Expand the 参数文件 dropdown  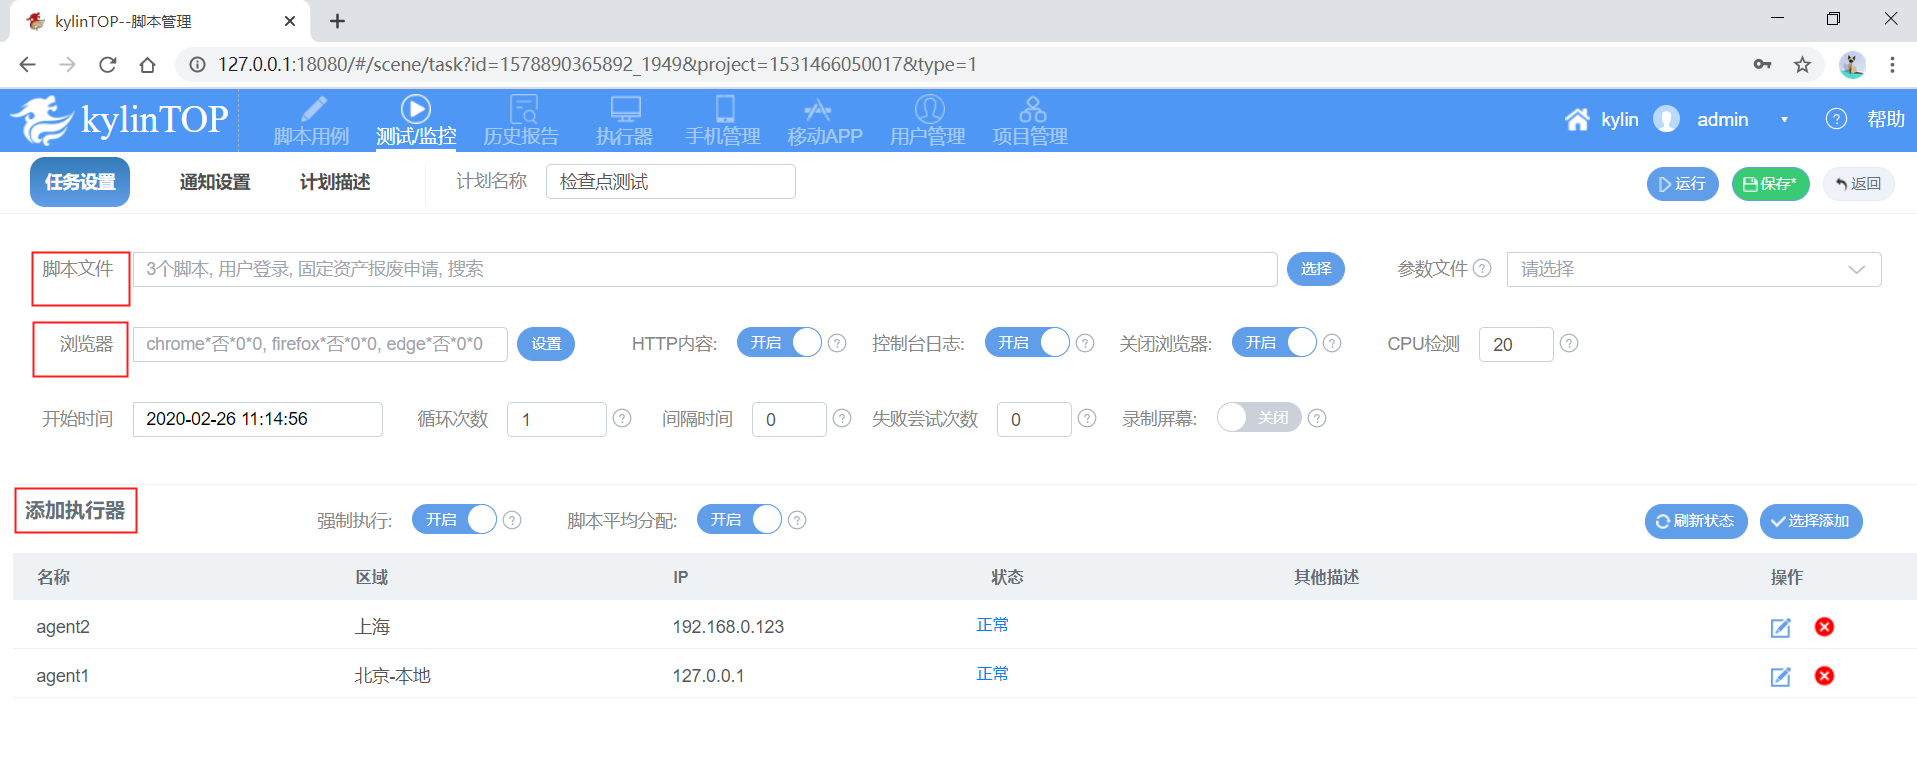(1693, 269)
